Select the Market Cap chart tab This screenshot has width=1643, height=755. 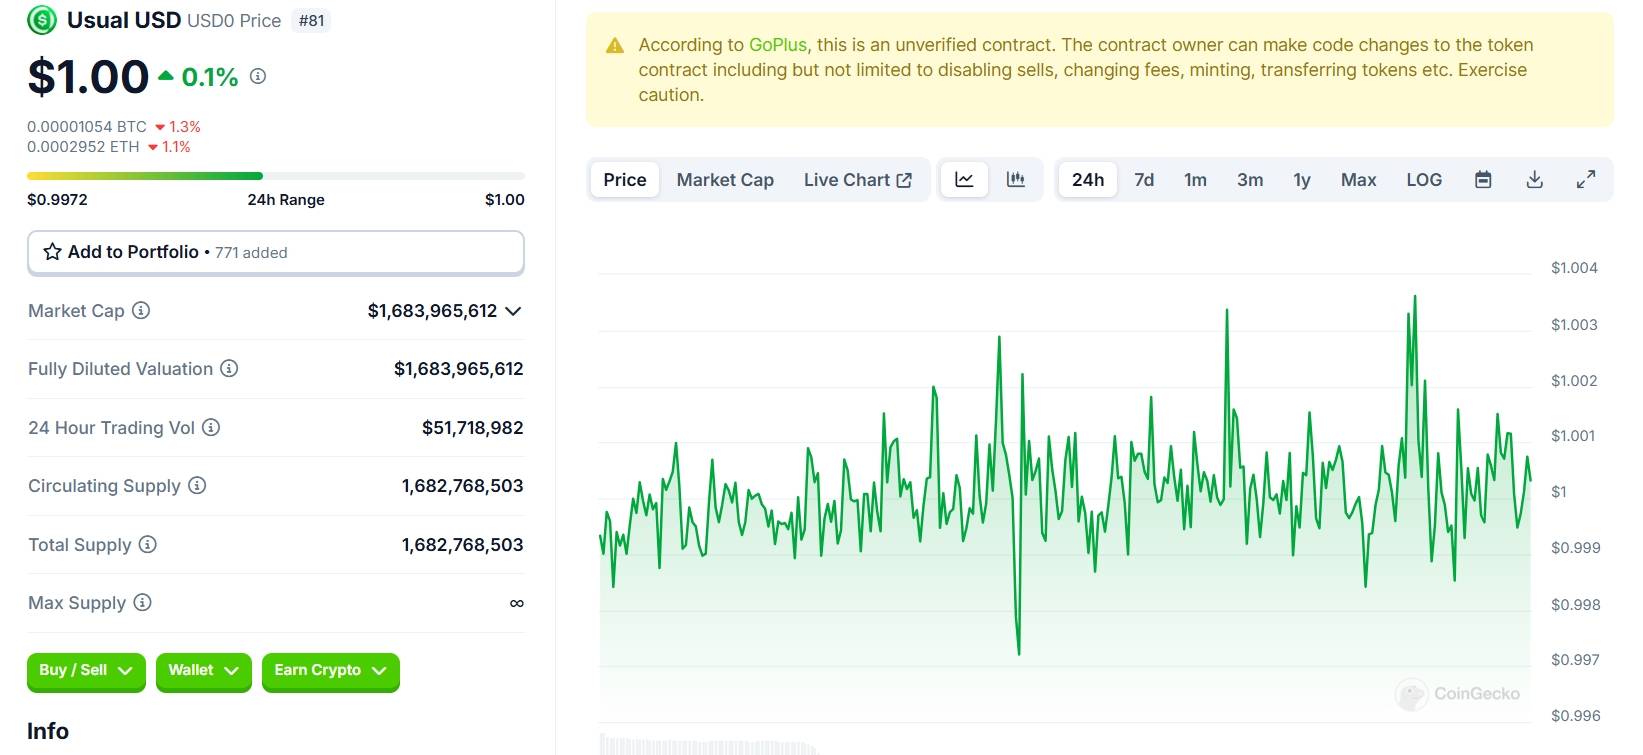[725, 180]
